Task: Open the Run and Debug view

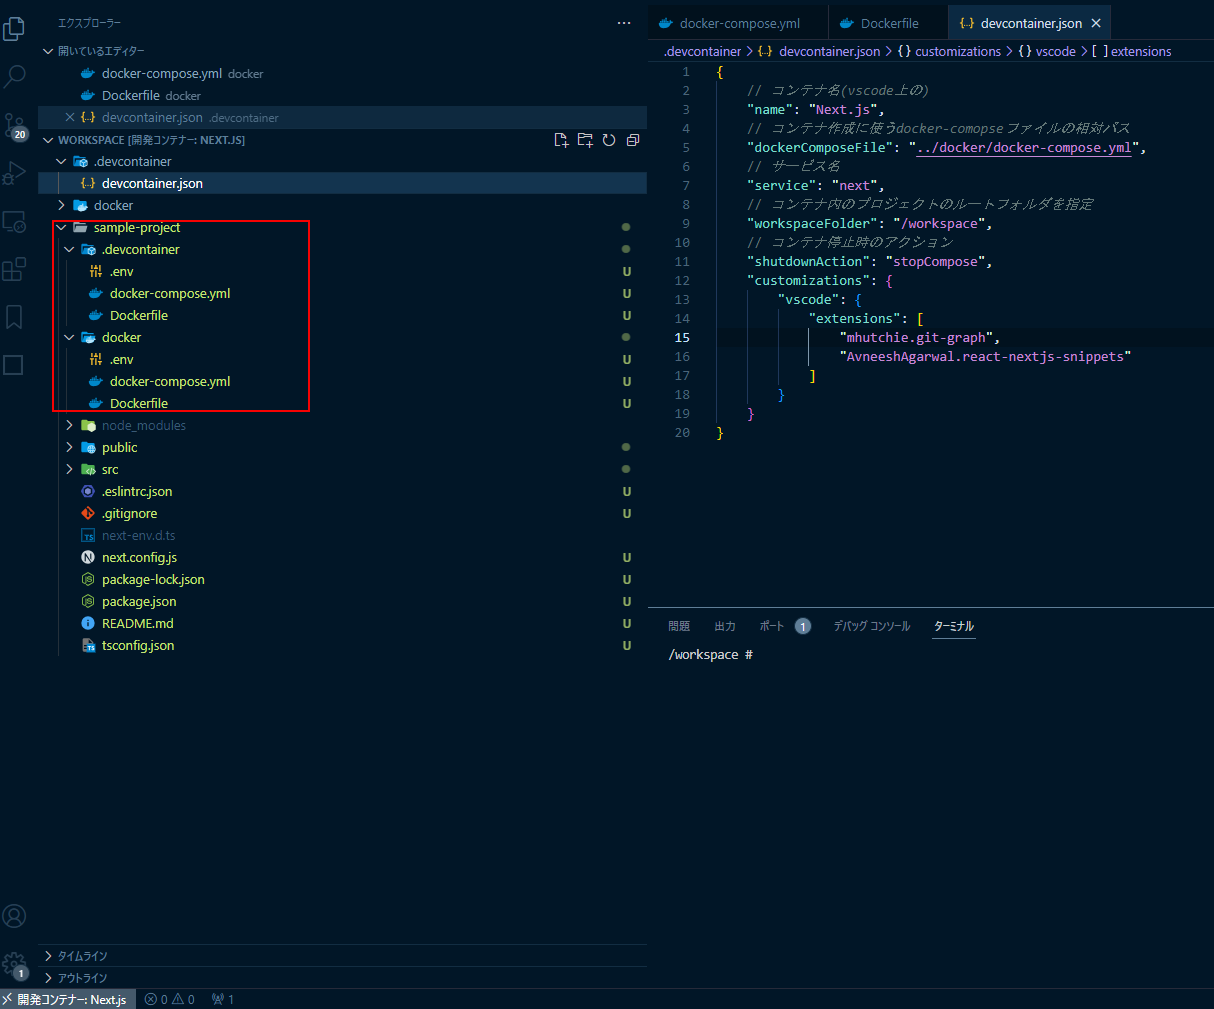Action: (14, 173)
